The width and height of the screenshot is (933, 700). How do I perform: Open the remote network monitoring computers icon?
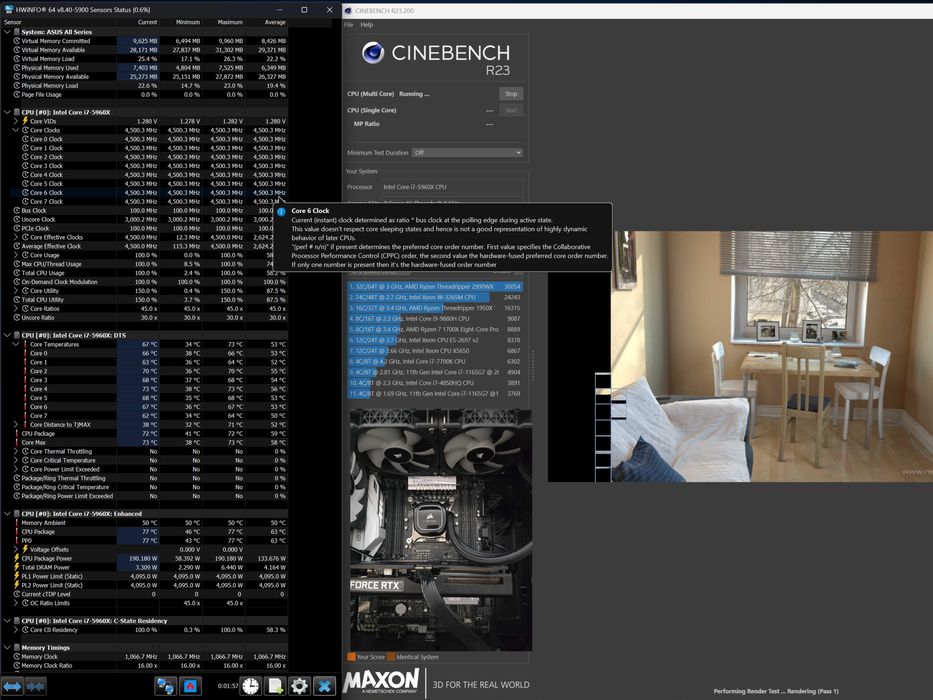click(165, 686)
